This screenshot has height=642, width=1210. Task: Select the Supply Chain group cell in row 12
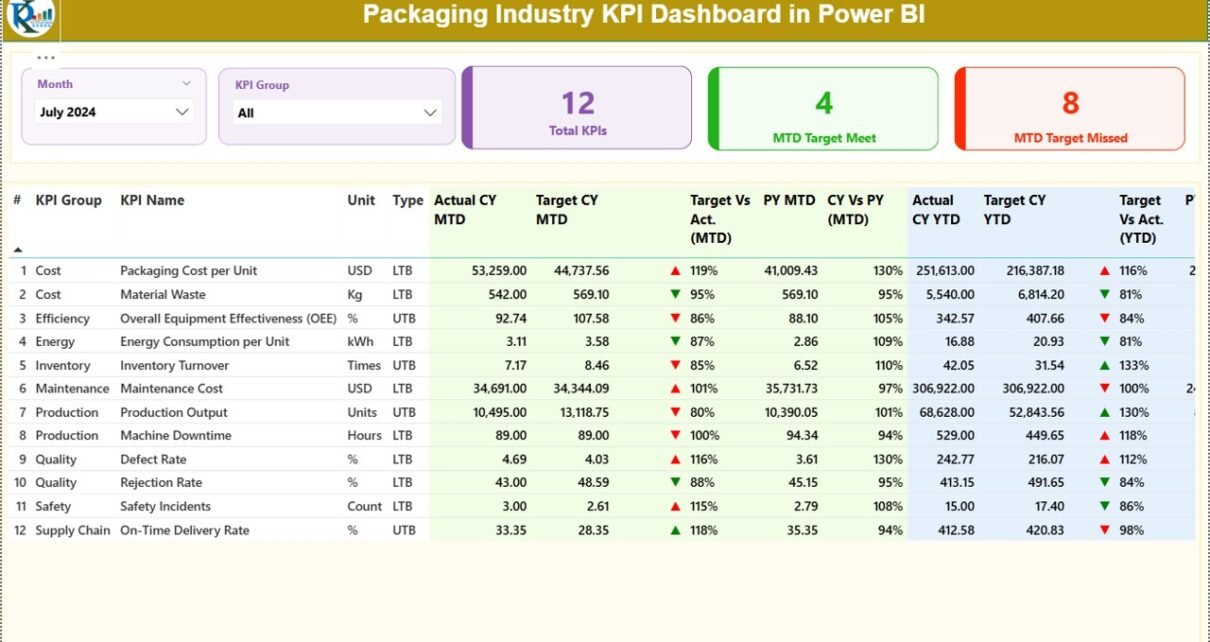point(72,531)
